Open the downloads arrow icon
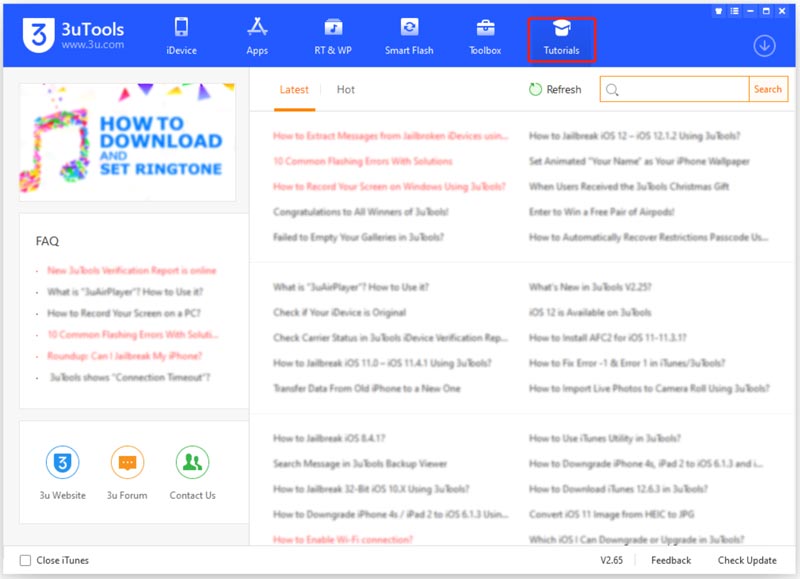800x579 pixels. click(x=764, y=46)
